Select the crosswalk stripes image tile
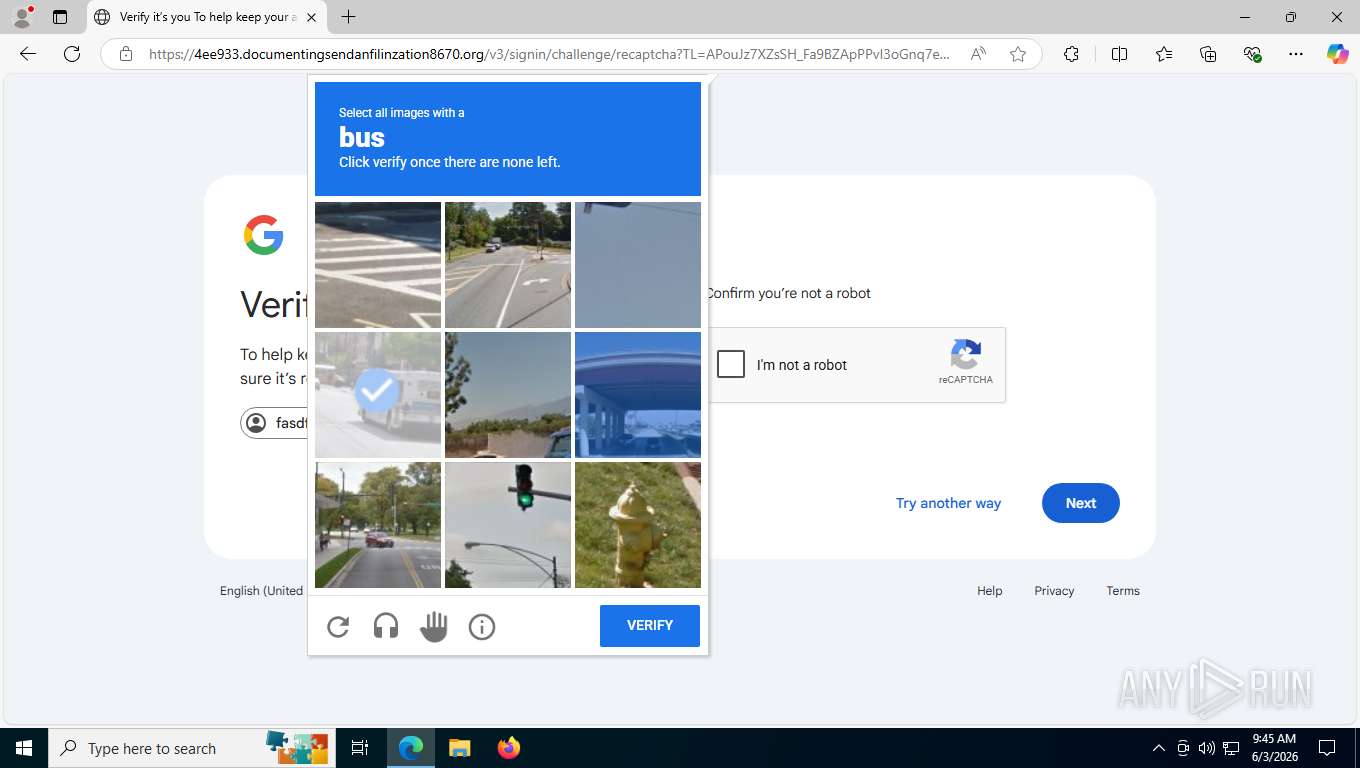Viewport: 1360px width, 768px height. [x=378, y=265]
